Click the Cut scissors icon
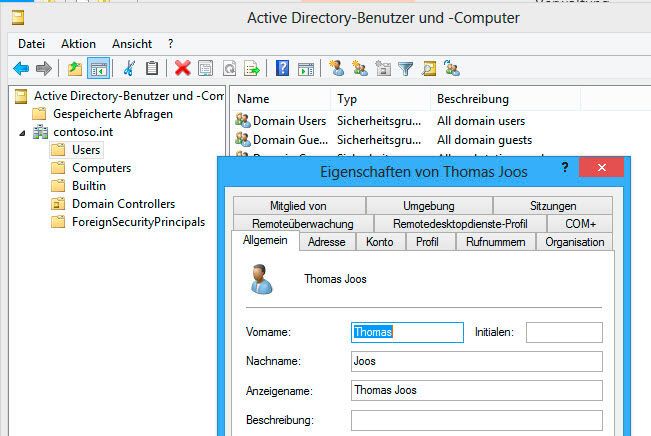Viewport: 651px width, 436px height. tap(129, 69)
